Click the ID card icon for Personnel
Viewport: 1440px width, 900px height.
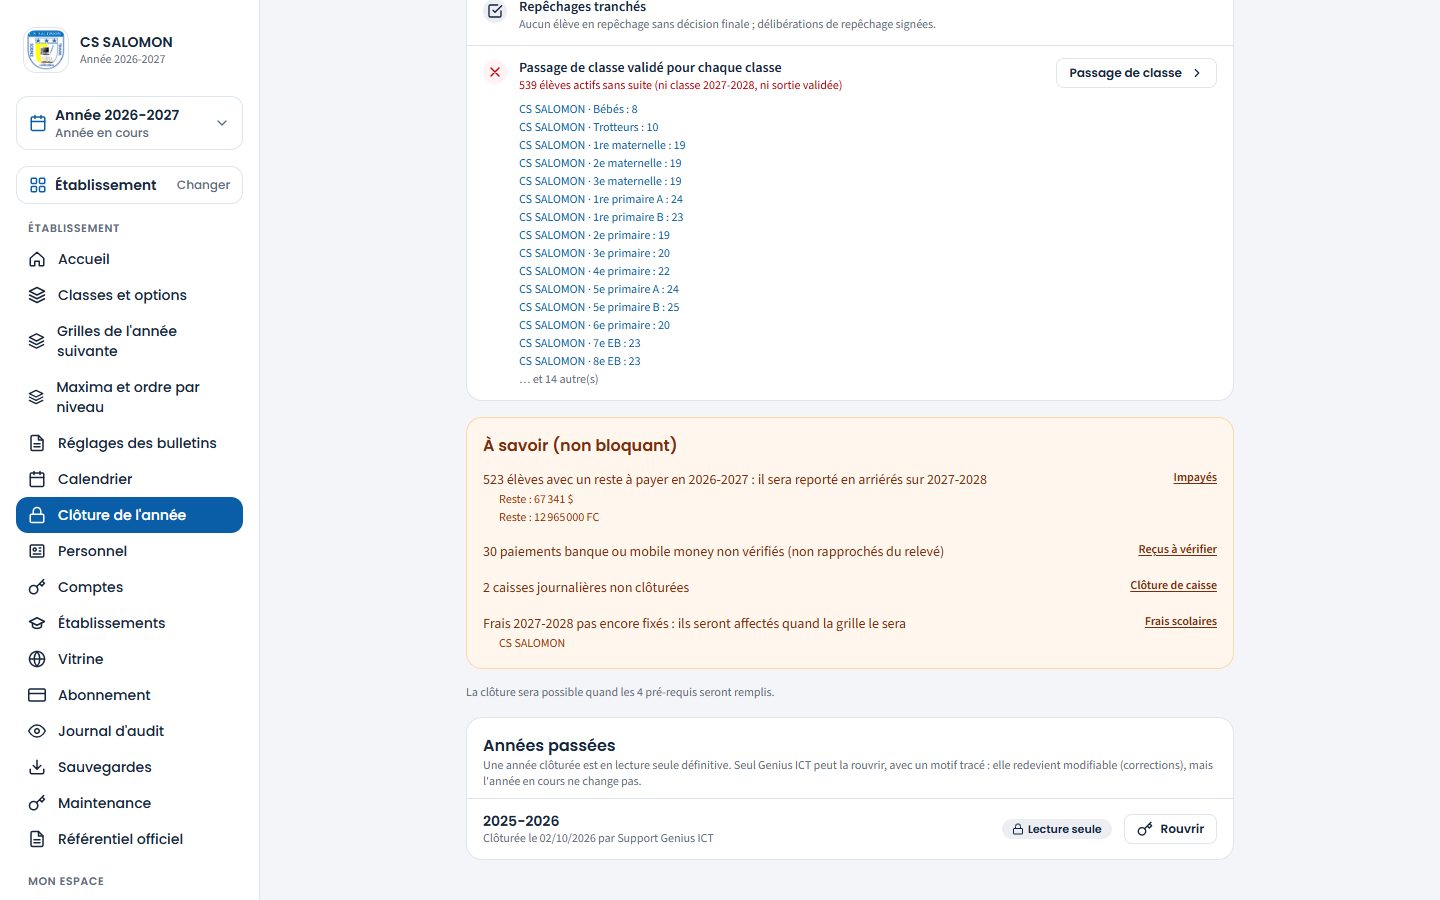click(x=37, y=551)
